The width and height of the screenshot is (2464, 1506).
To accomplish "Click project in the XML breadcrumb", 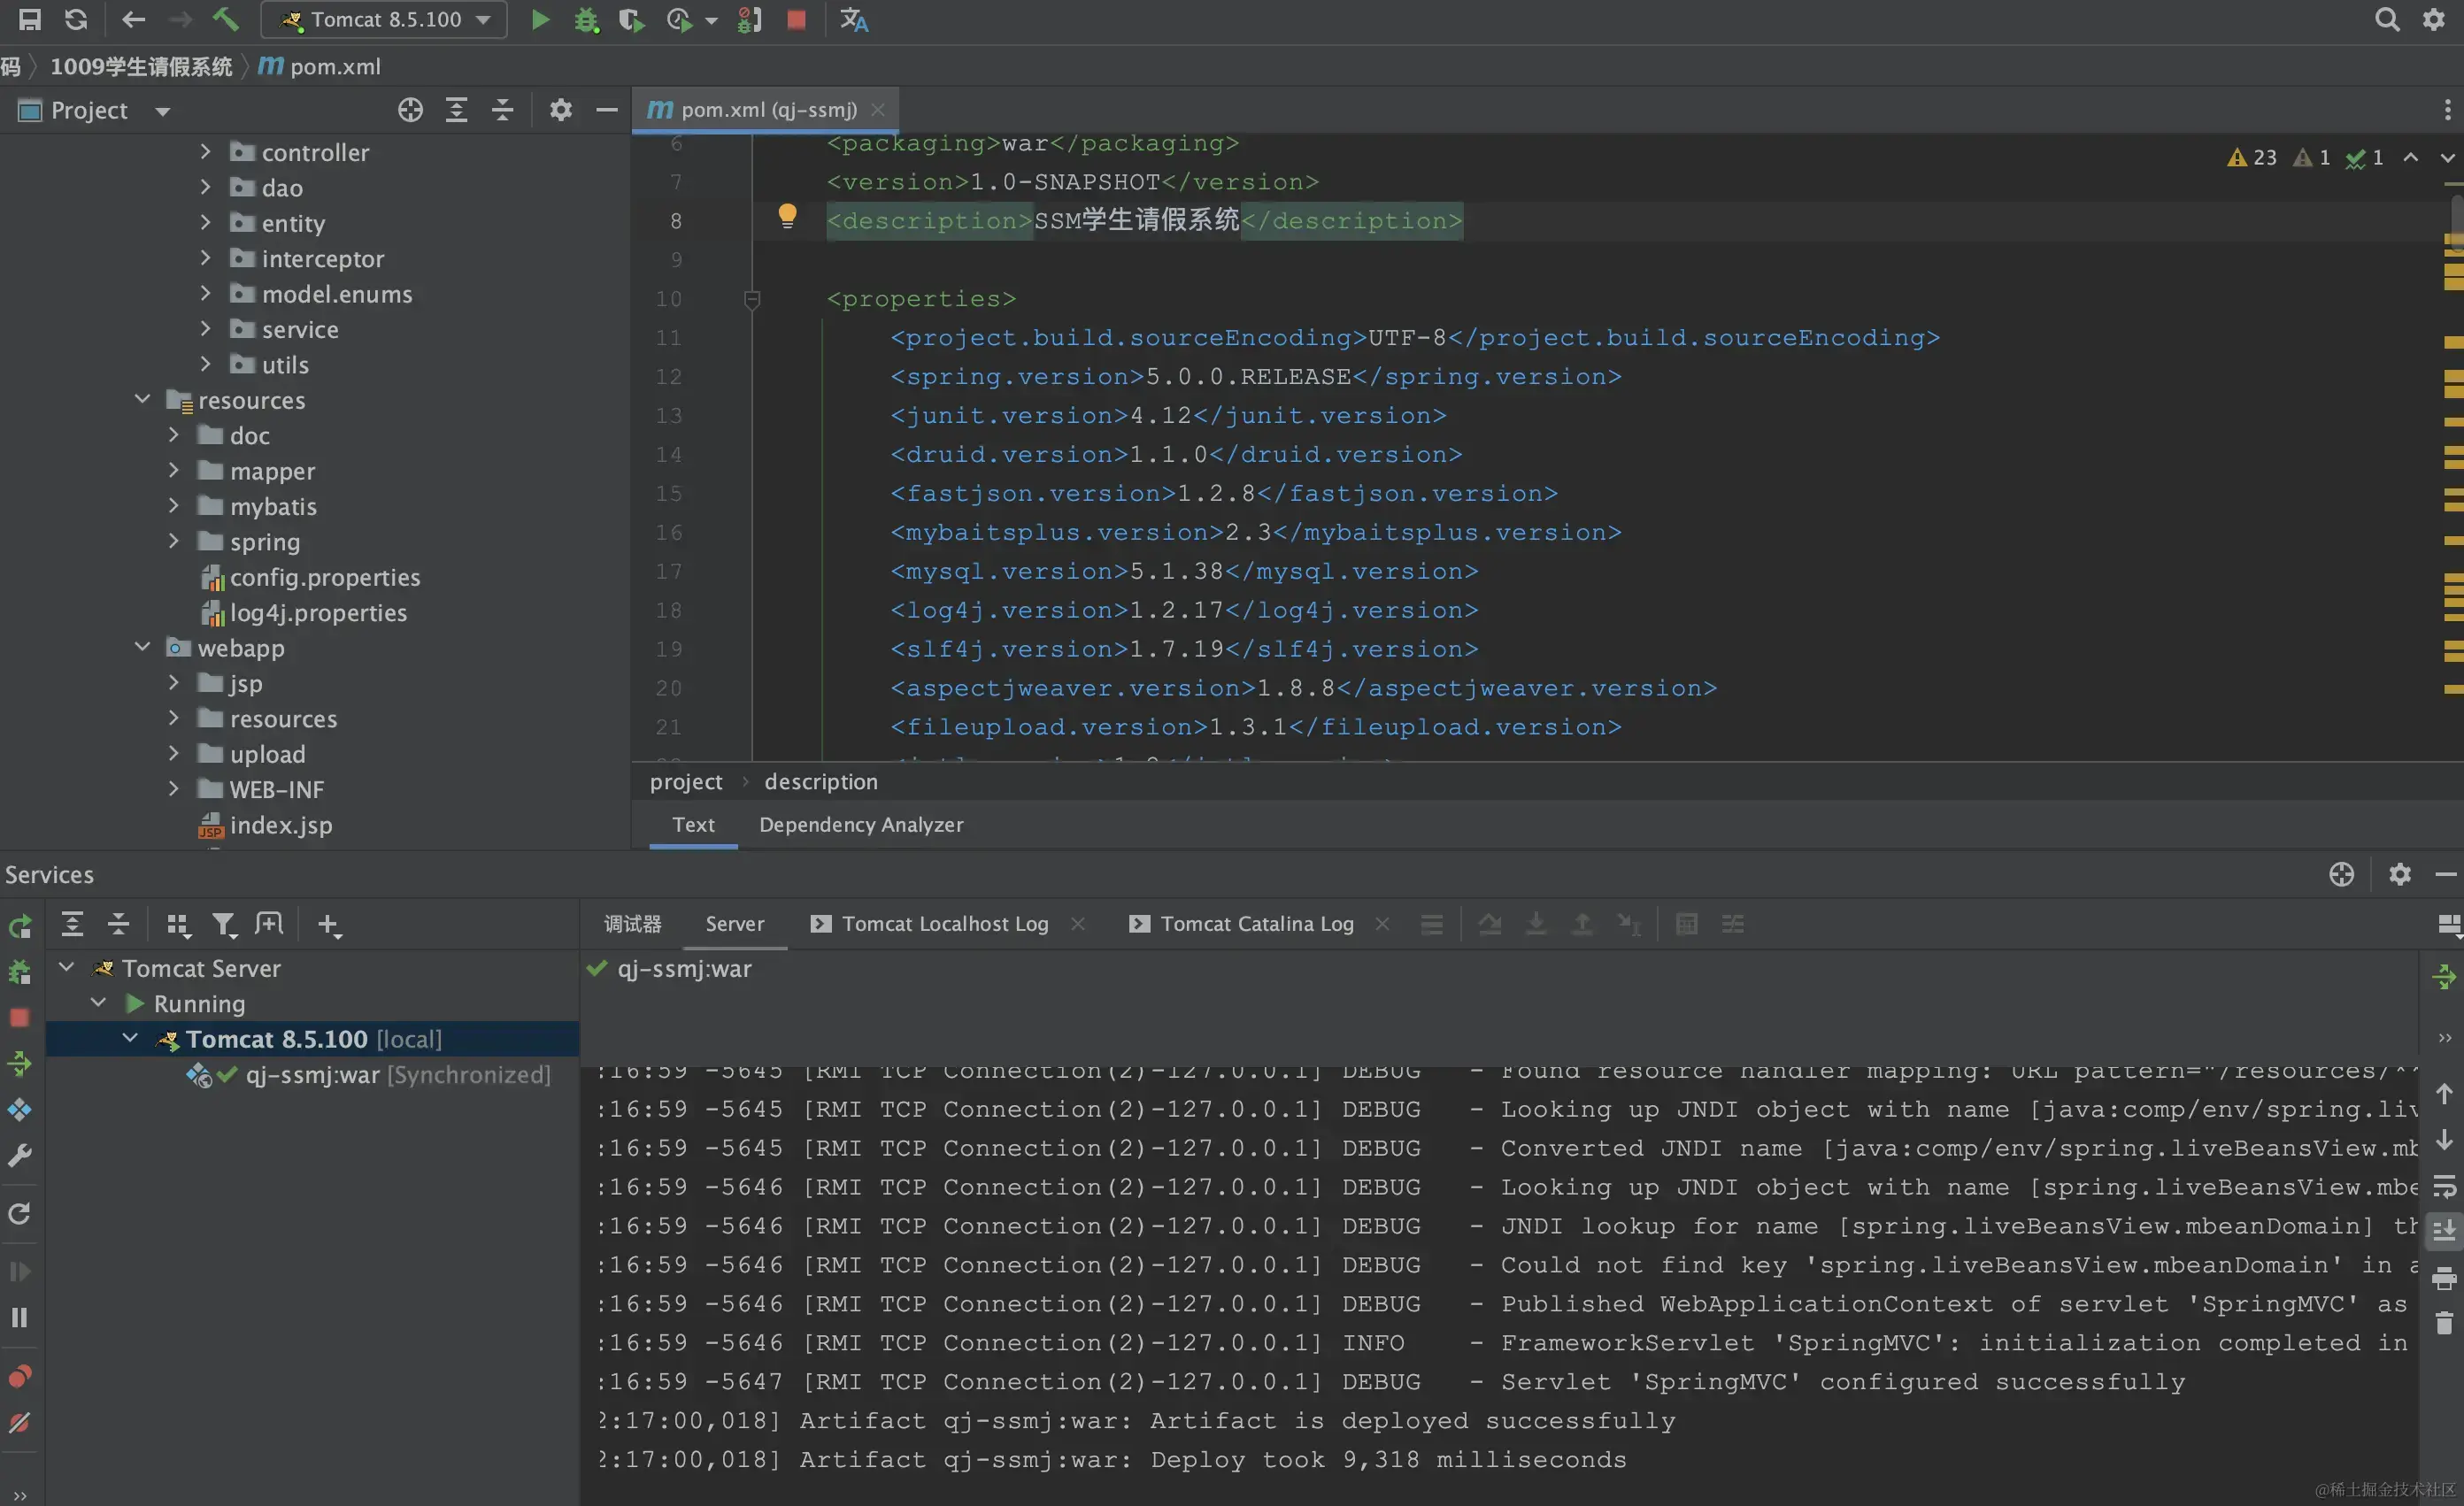I will point(685,782).
